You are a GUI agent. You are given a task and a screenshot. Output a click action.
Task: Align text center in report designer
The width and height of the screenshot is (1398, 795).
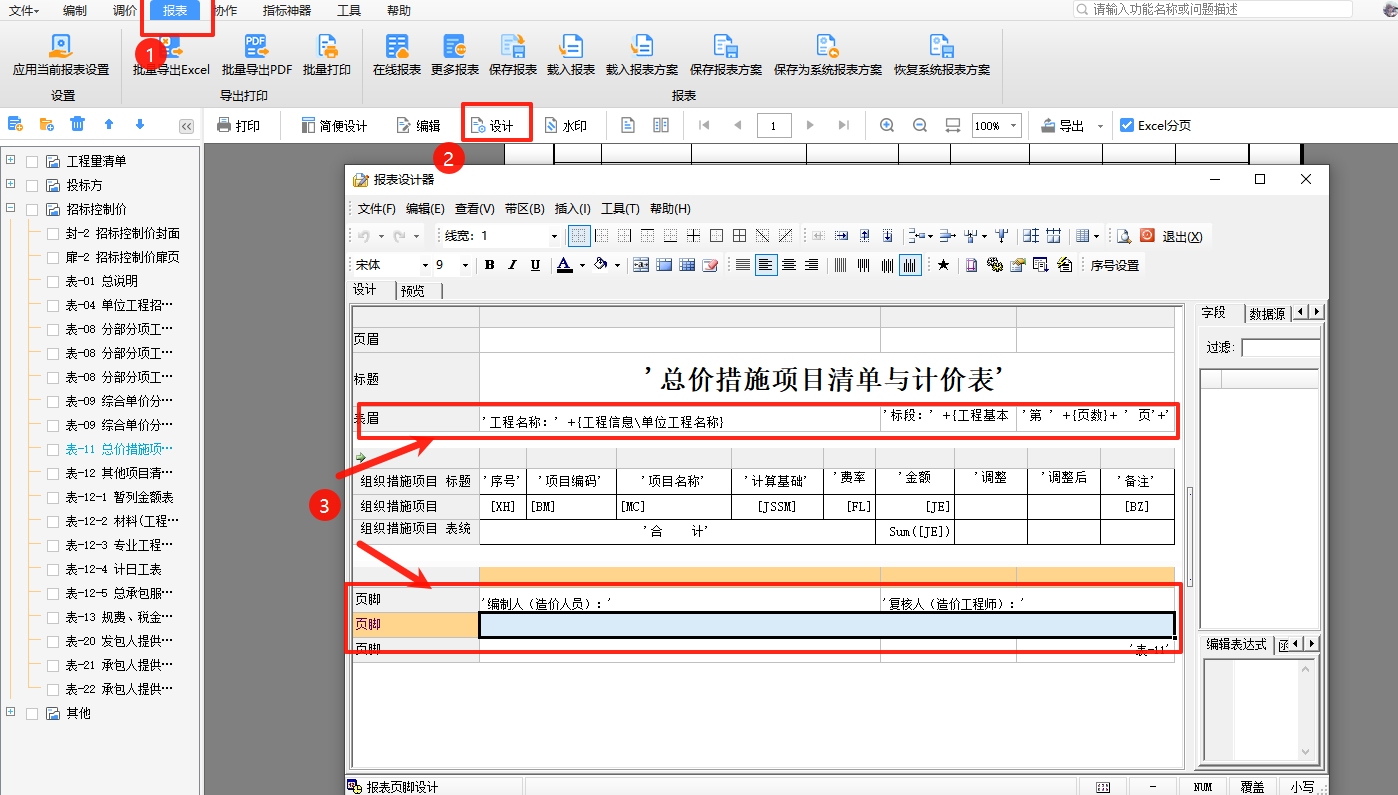pyautogui.click(x=789, y=265)
